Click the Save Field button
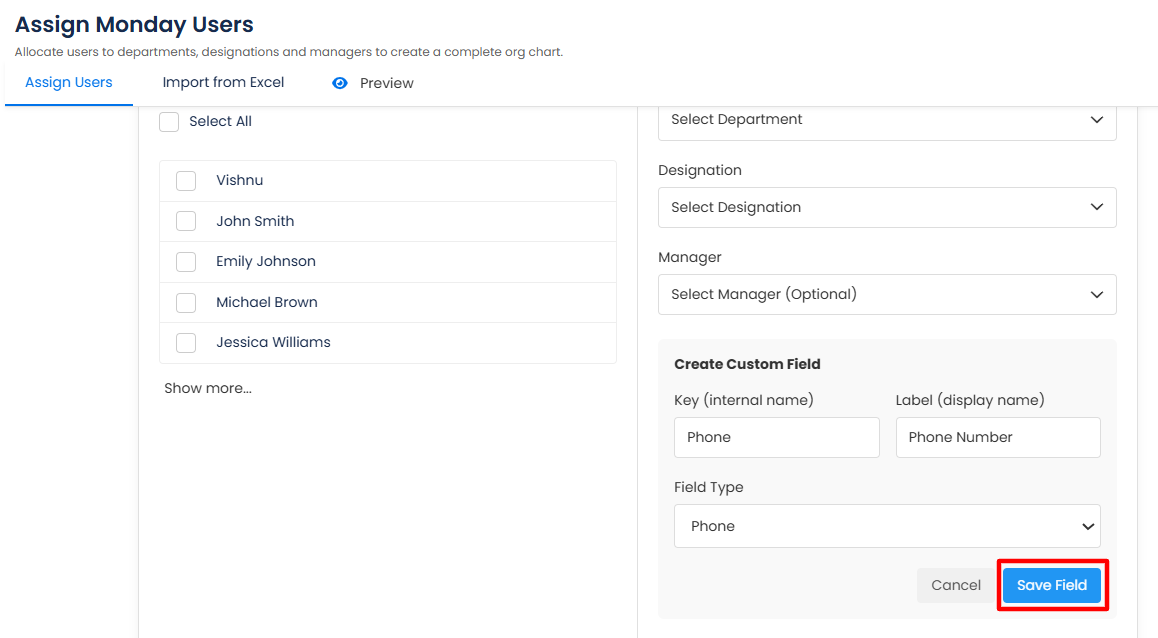The image size is (1158, 638). pos(1052,585)
